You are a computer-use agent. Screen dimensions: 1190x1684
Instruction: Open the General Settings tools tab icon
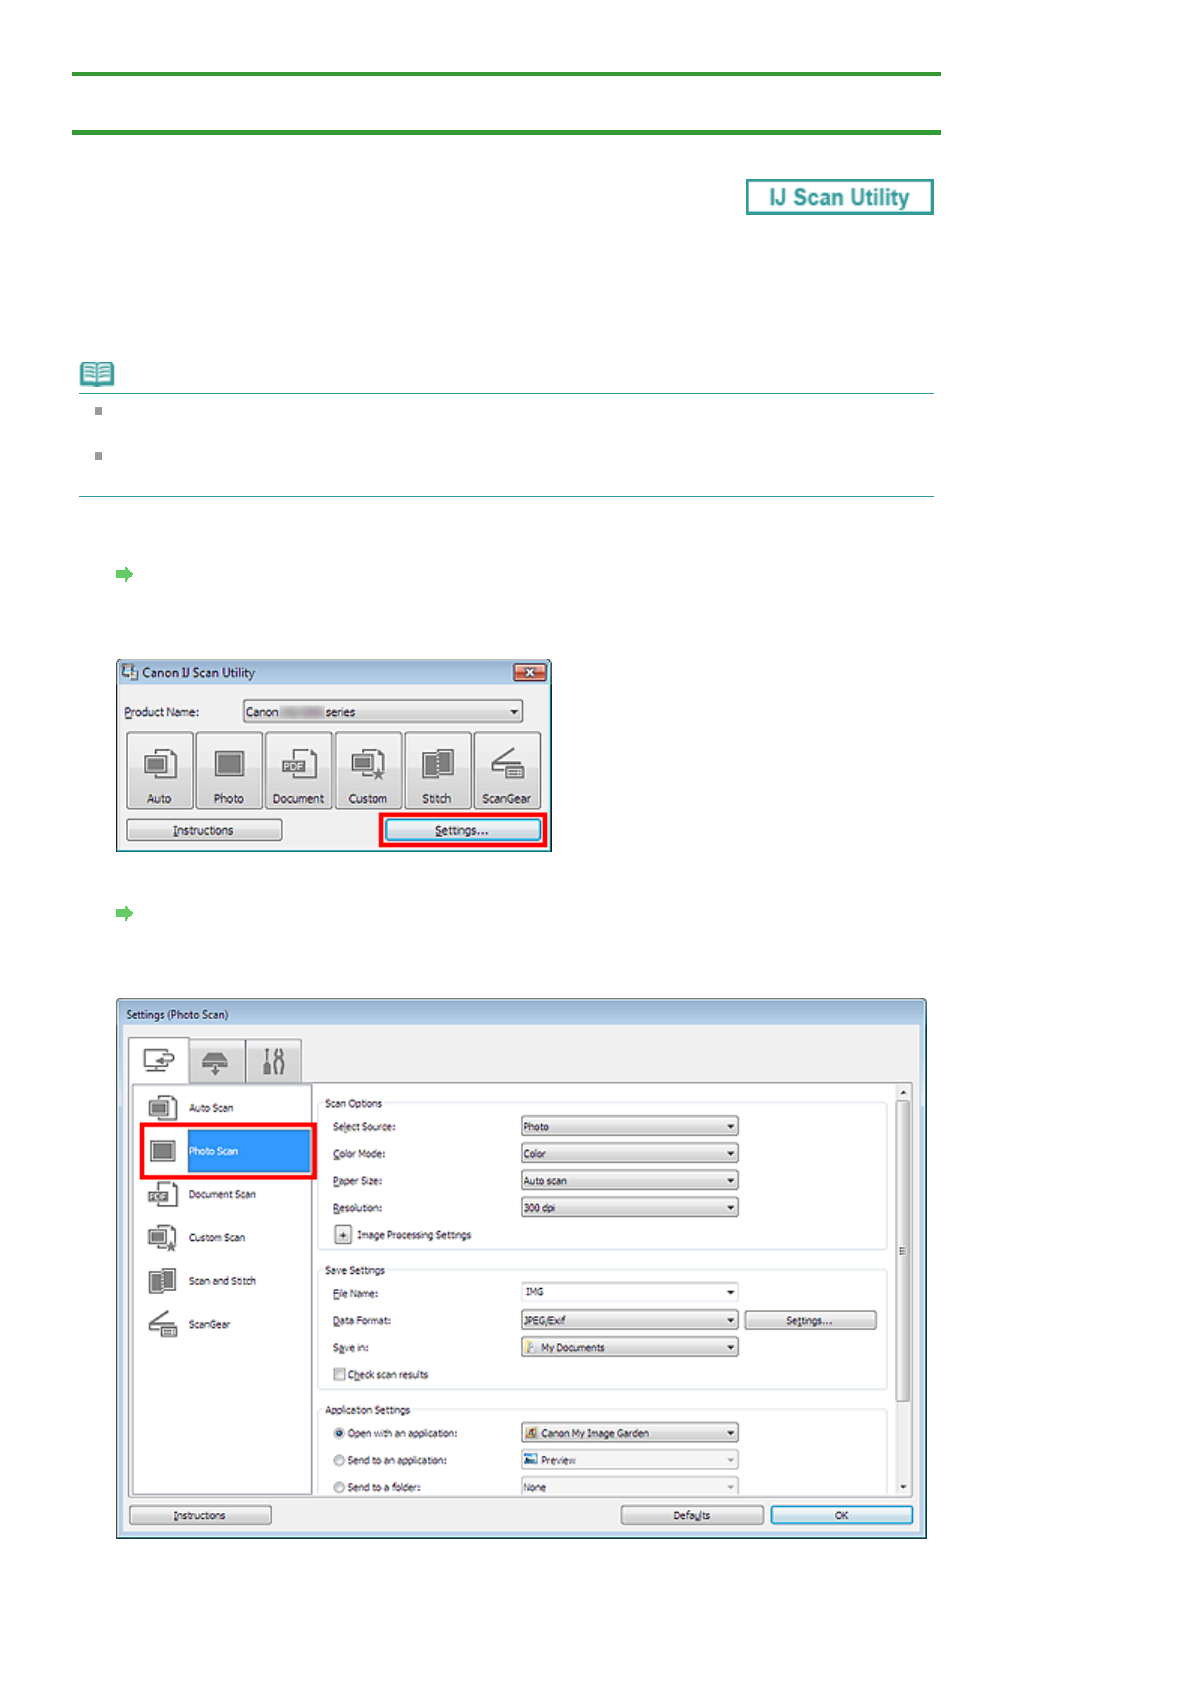tap(273, 1061)
